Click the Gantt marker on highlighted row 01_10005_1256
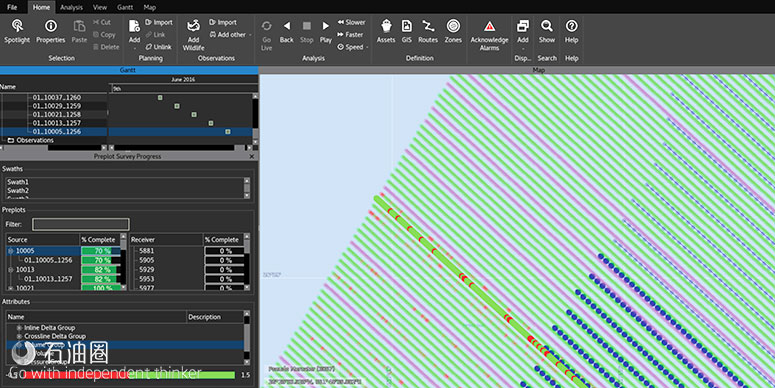The image size is (775, 388). tap(228, 132)
